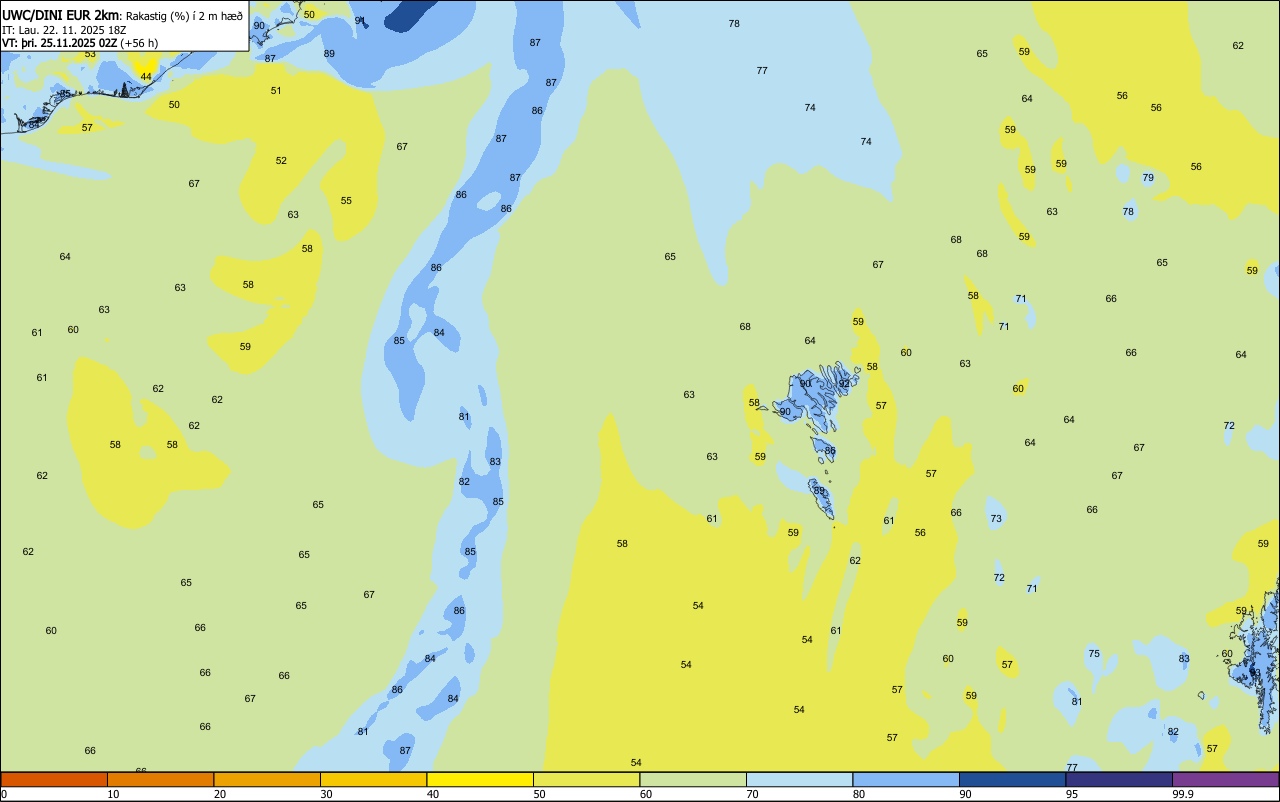Screen dimensions: 1280x802
Task: Click the map value 44
Action: (146, 77)
